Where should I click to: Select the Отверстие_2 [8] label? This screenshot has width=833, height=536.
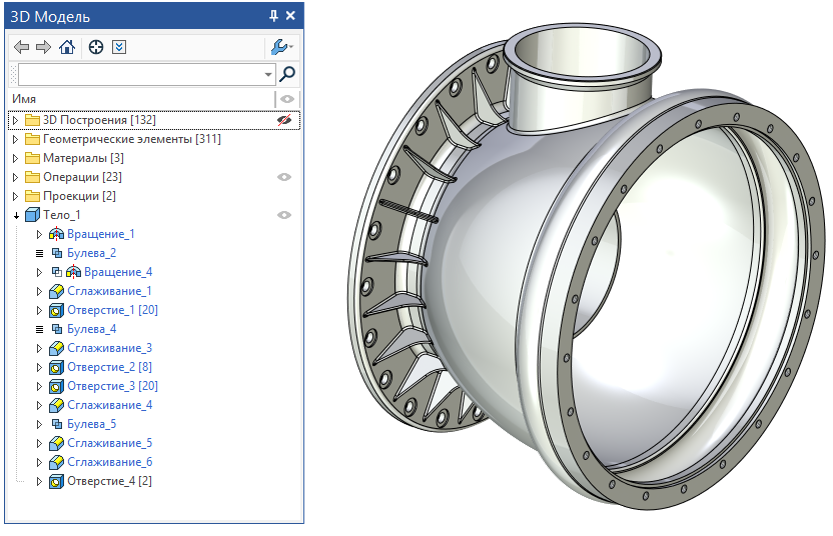pos(109,367)
